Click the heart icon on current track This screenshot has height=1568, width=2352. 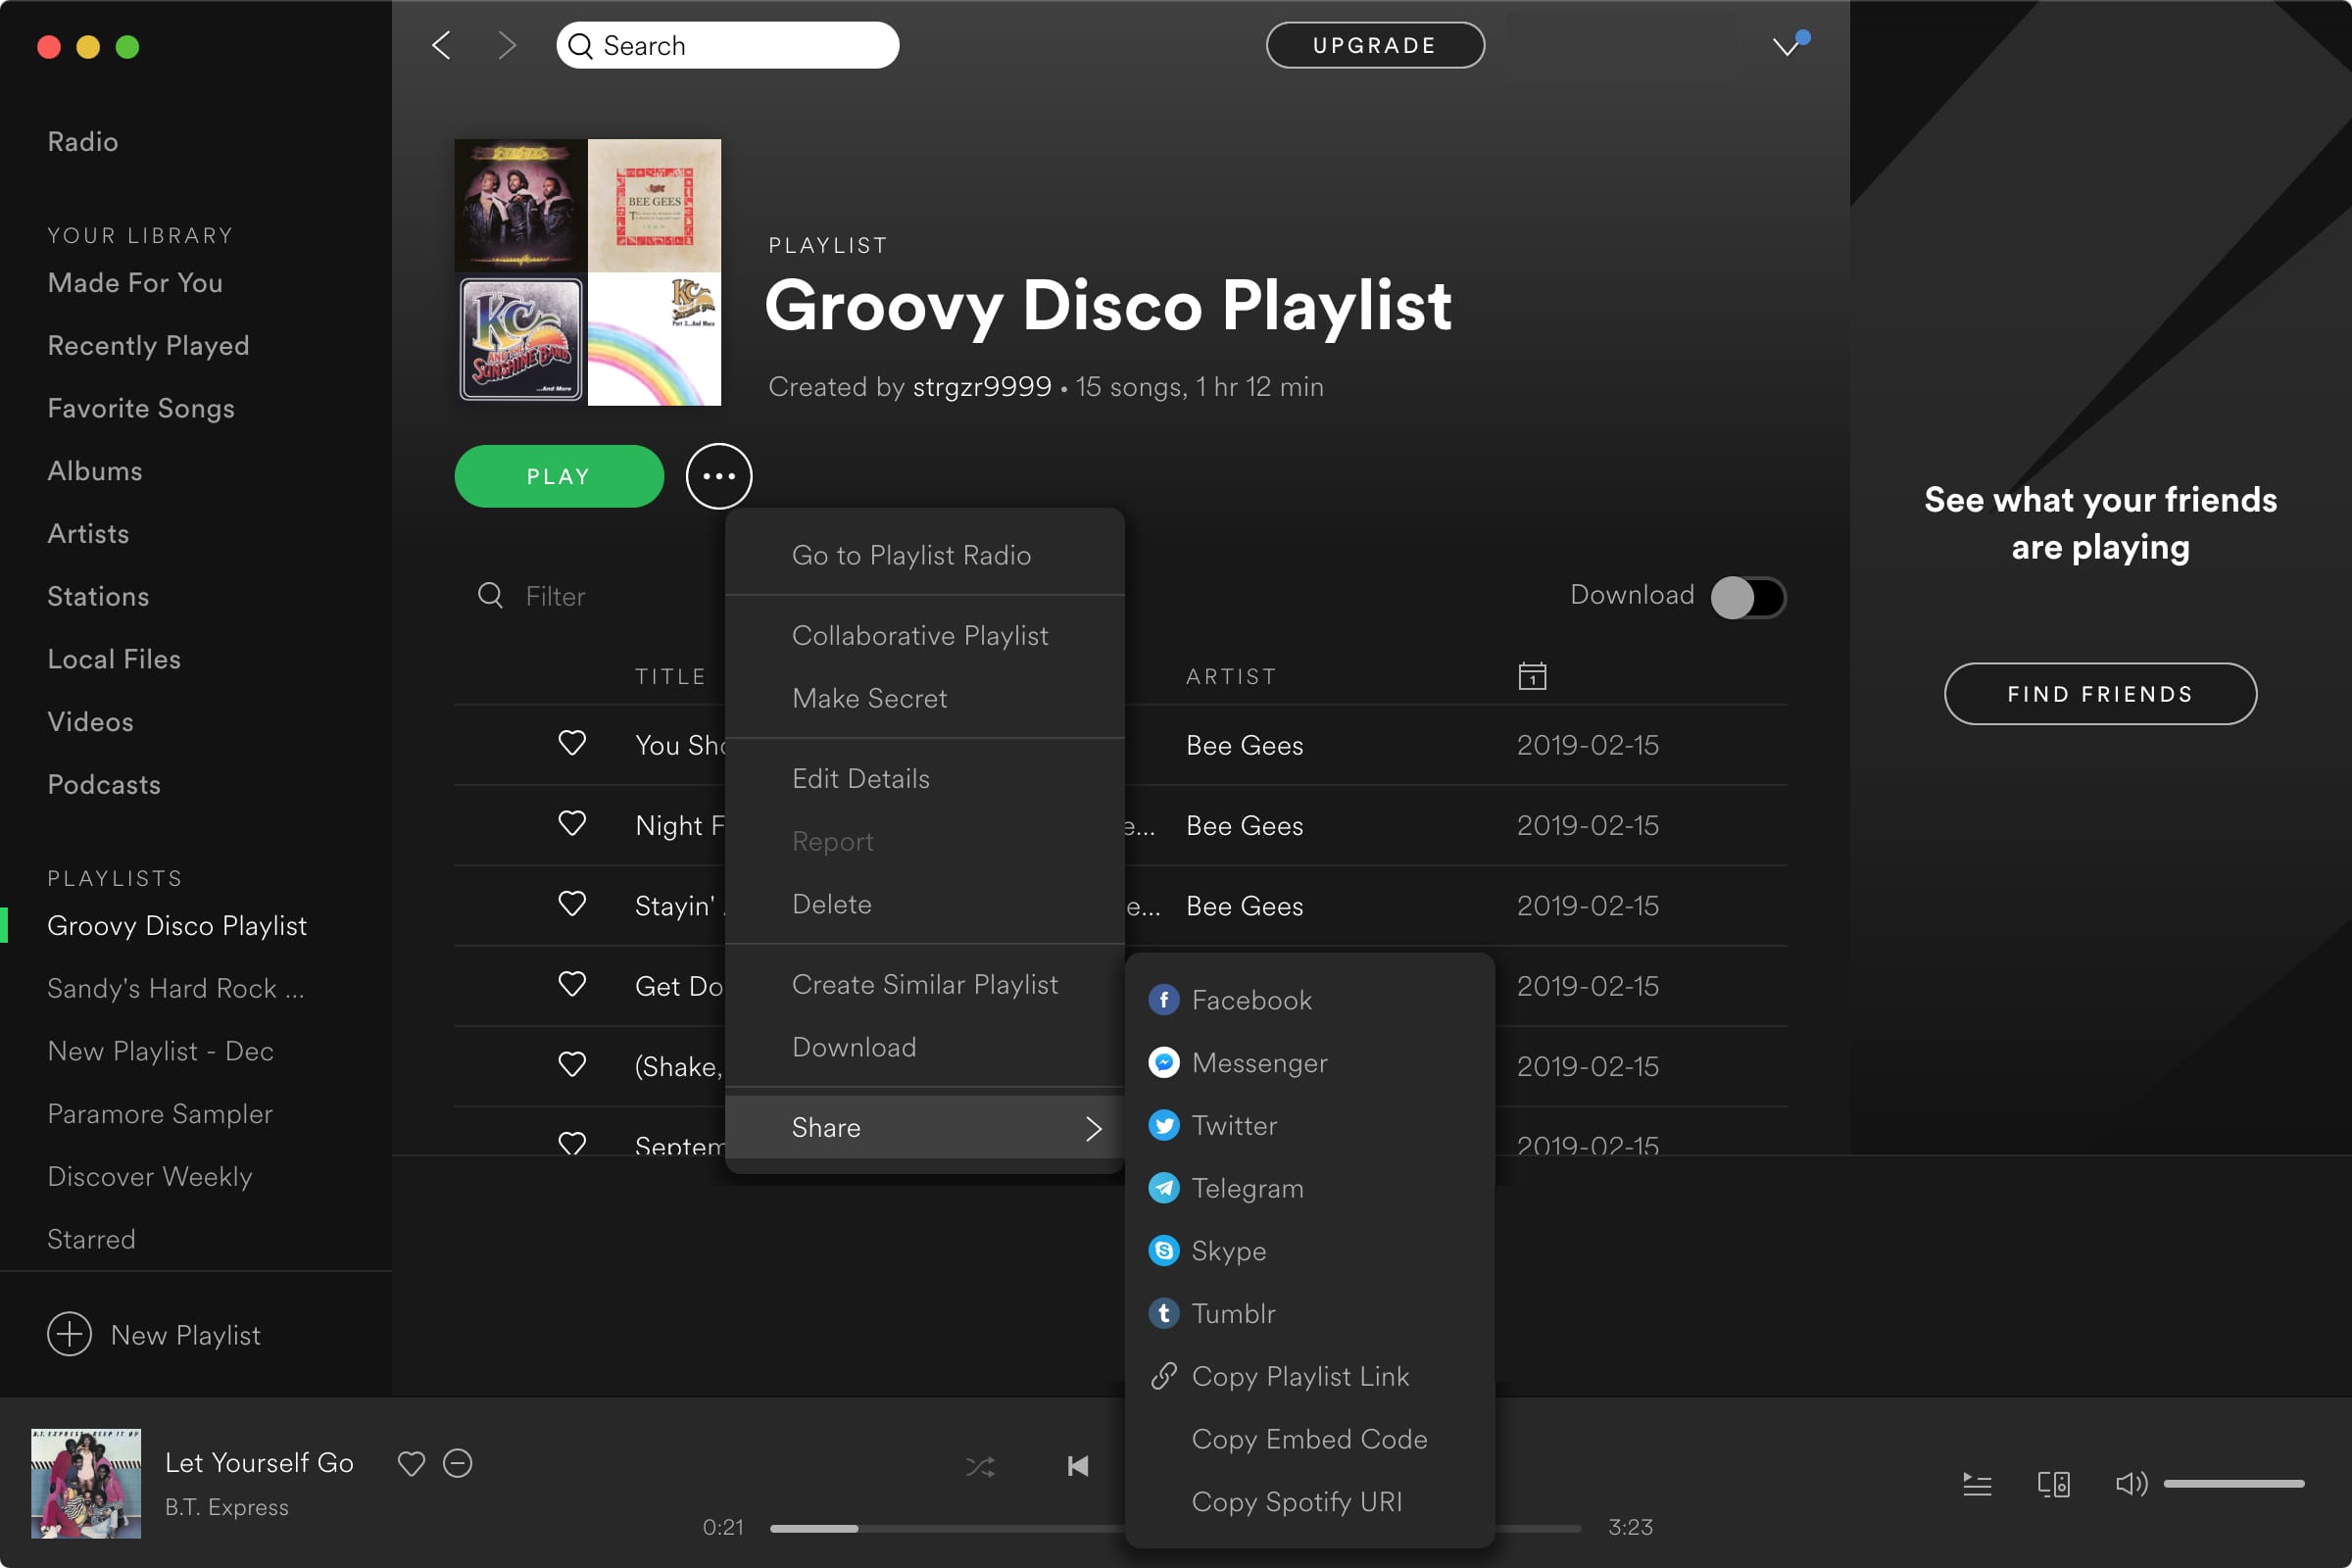tap(412, 1459)
